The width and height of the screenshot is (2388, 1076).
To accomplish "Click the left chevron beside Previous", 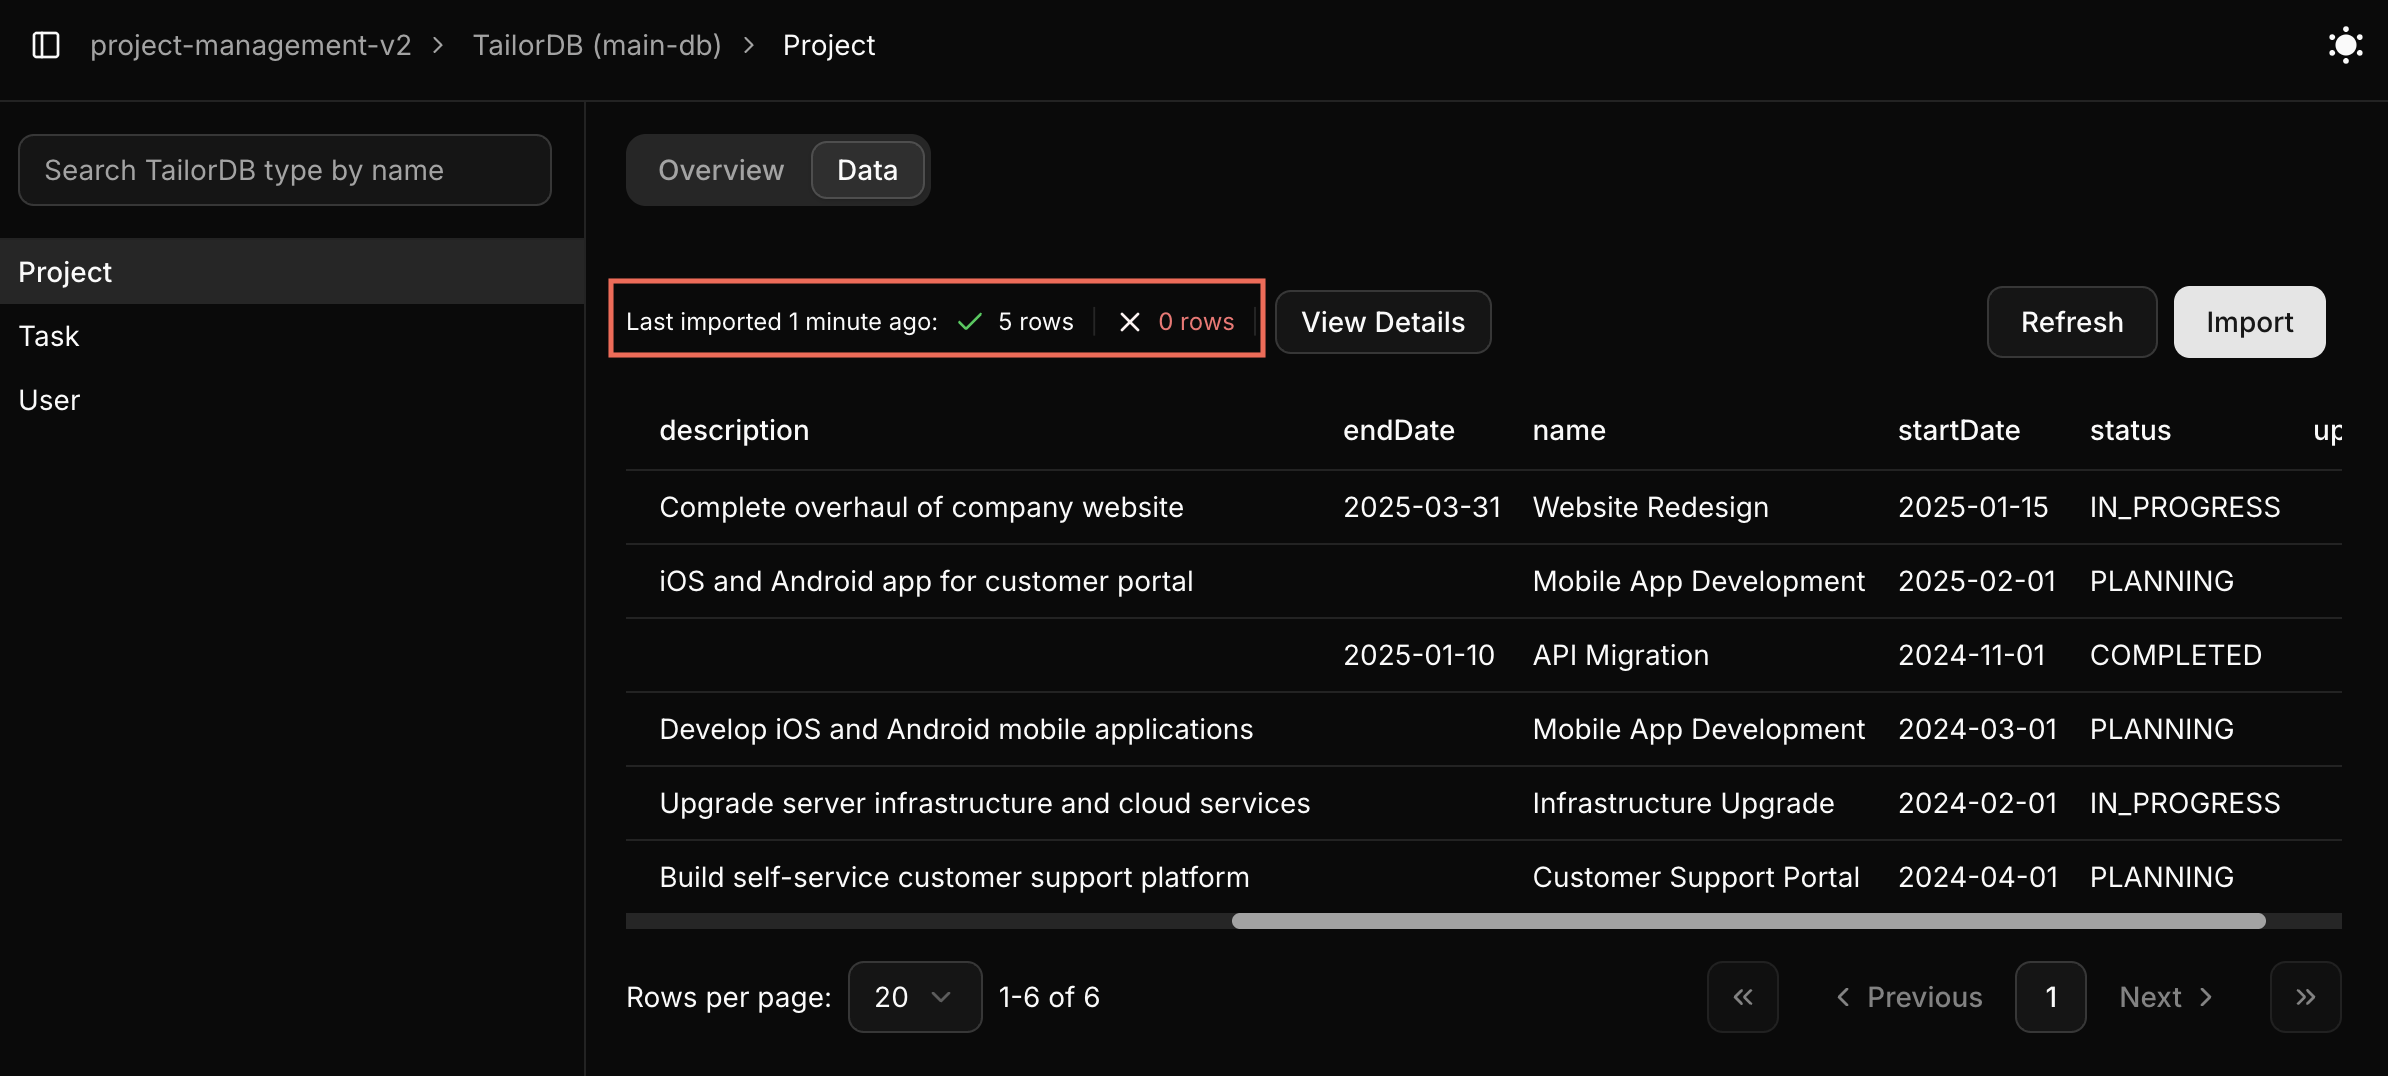I will click(x=1843, y=996).
